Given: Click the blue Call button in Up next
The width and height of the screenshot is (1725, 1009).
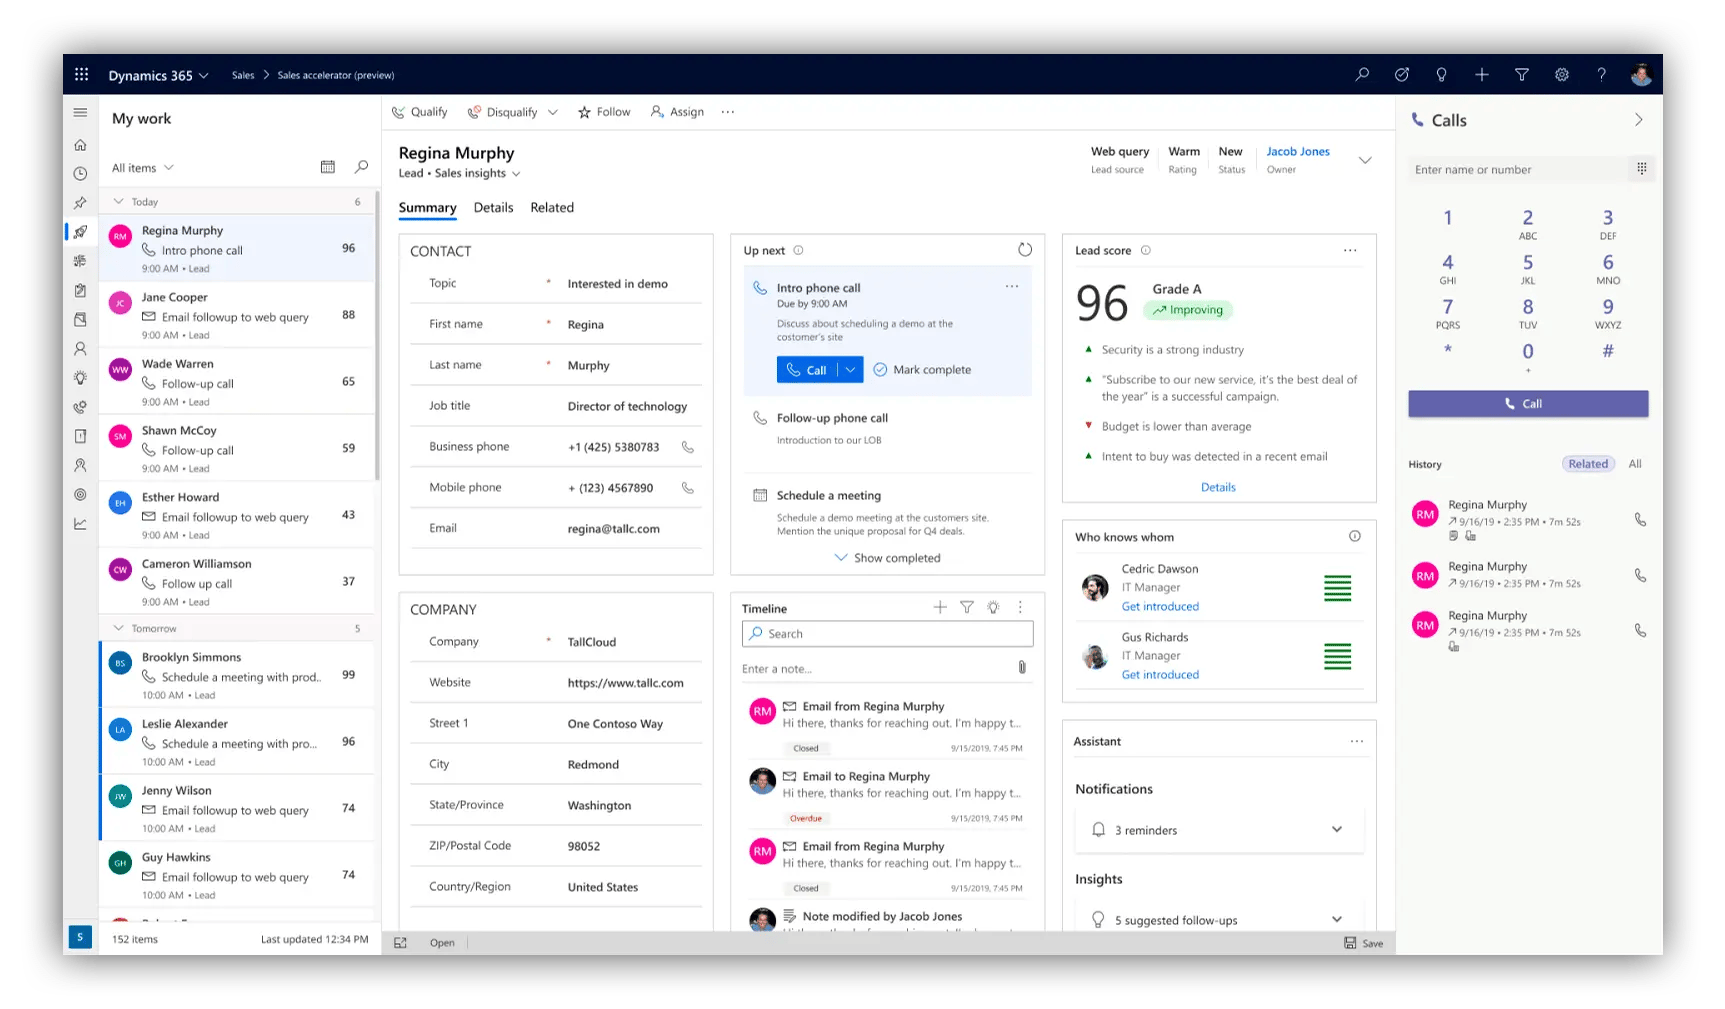Looking at the screenshot, I should click(807, 370).
